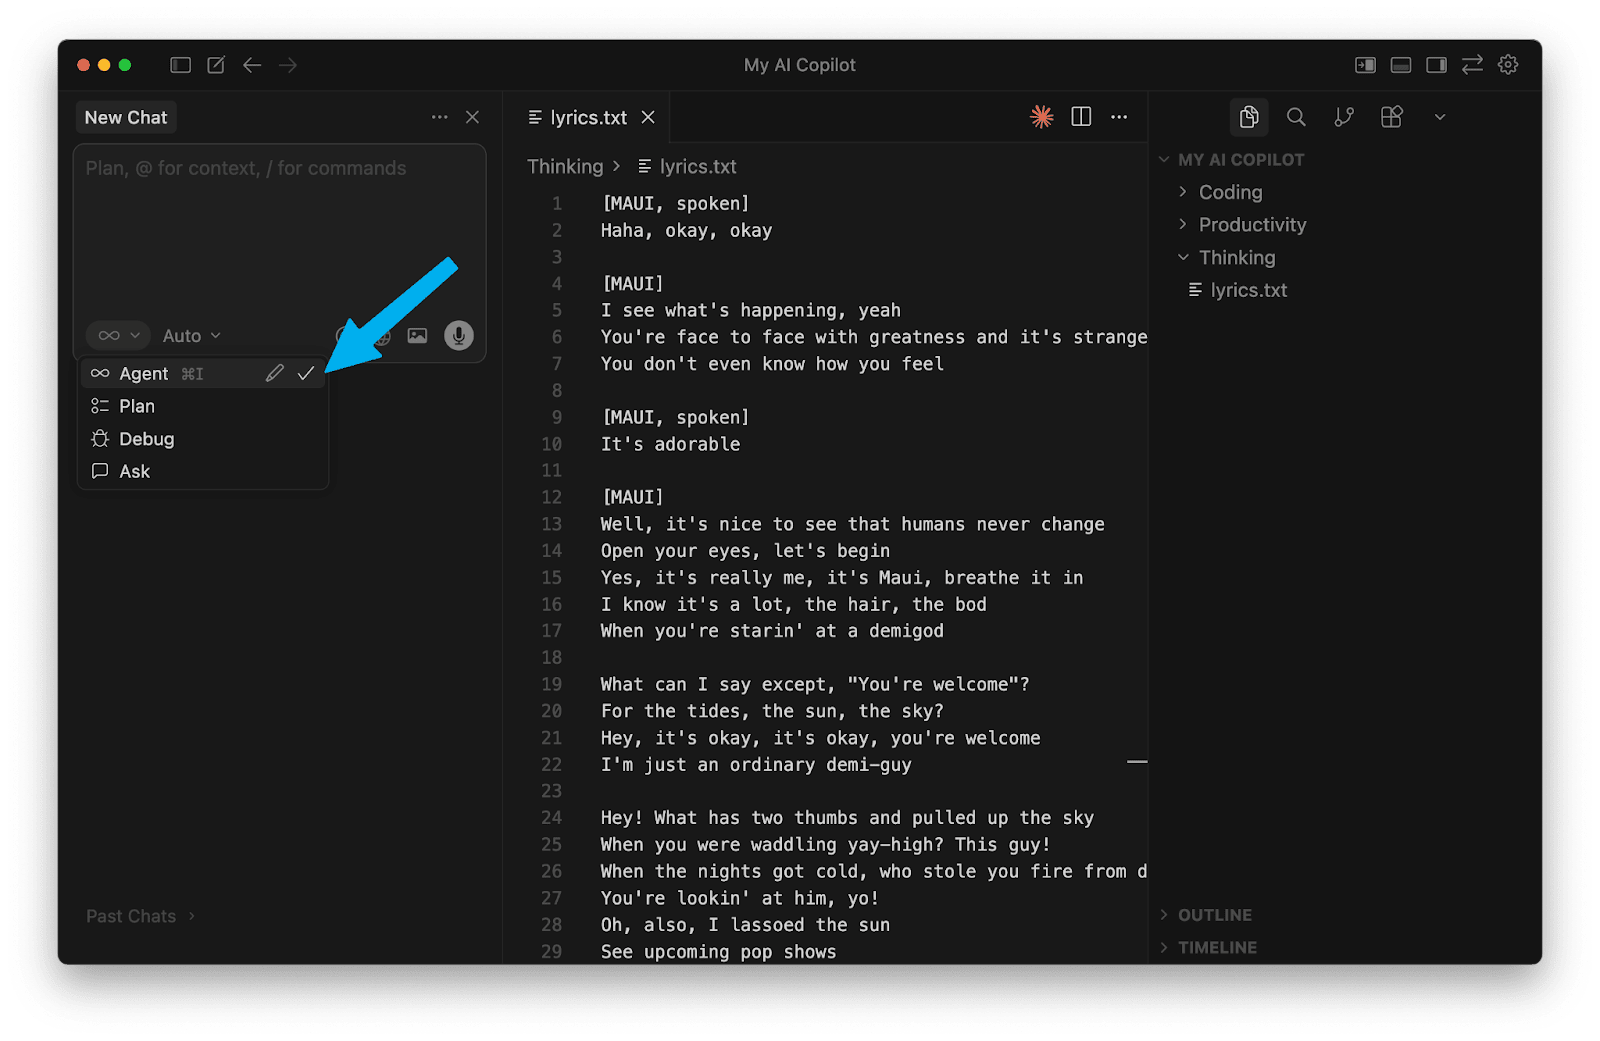This screenshot has width=1600, height=1041.
Task: Open settings with the gear icon
Action: pos(1508,65)
